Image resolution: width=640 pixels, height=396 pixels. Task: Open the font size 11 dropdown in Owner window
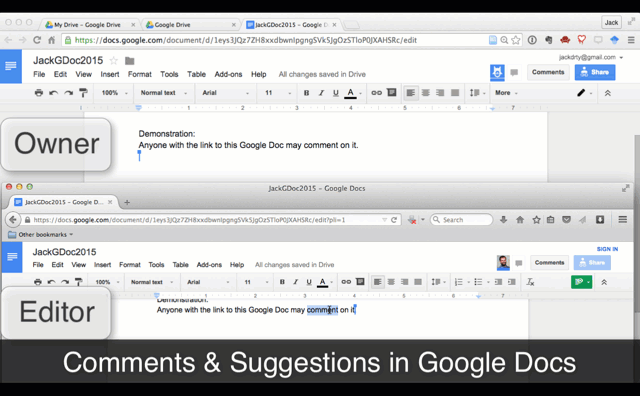pyautogui.click(x=278, y=93)
